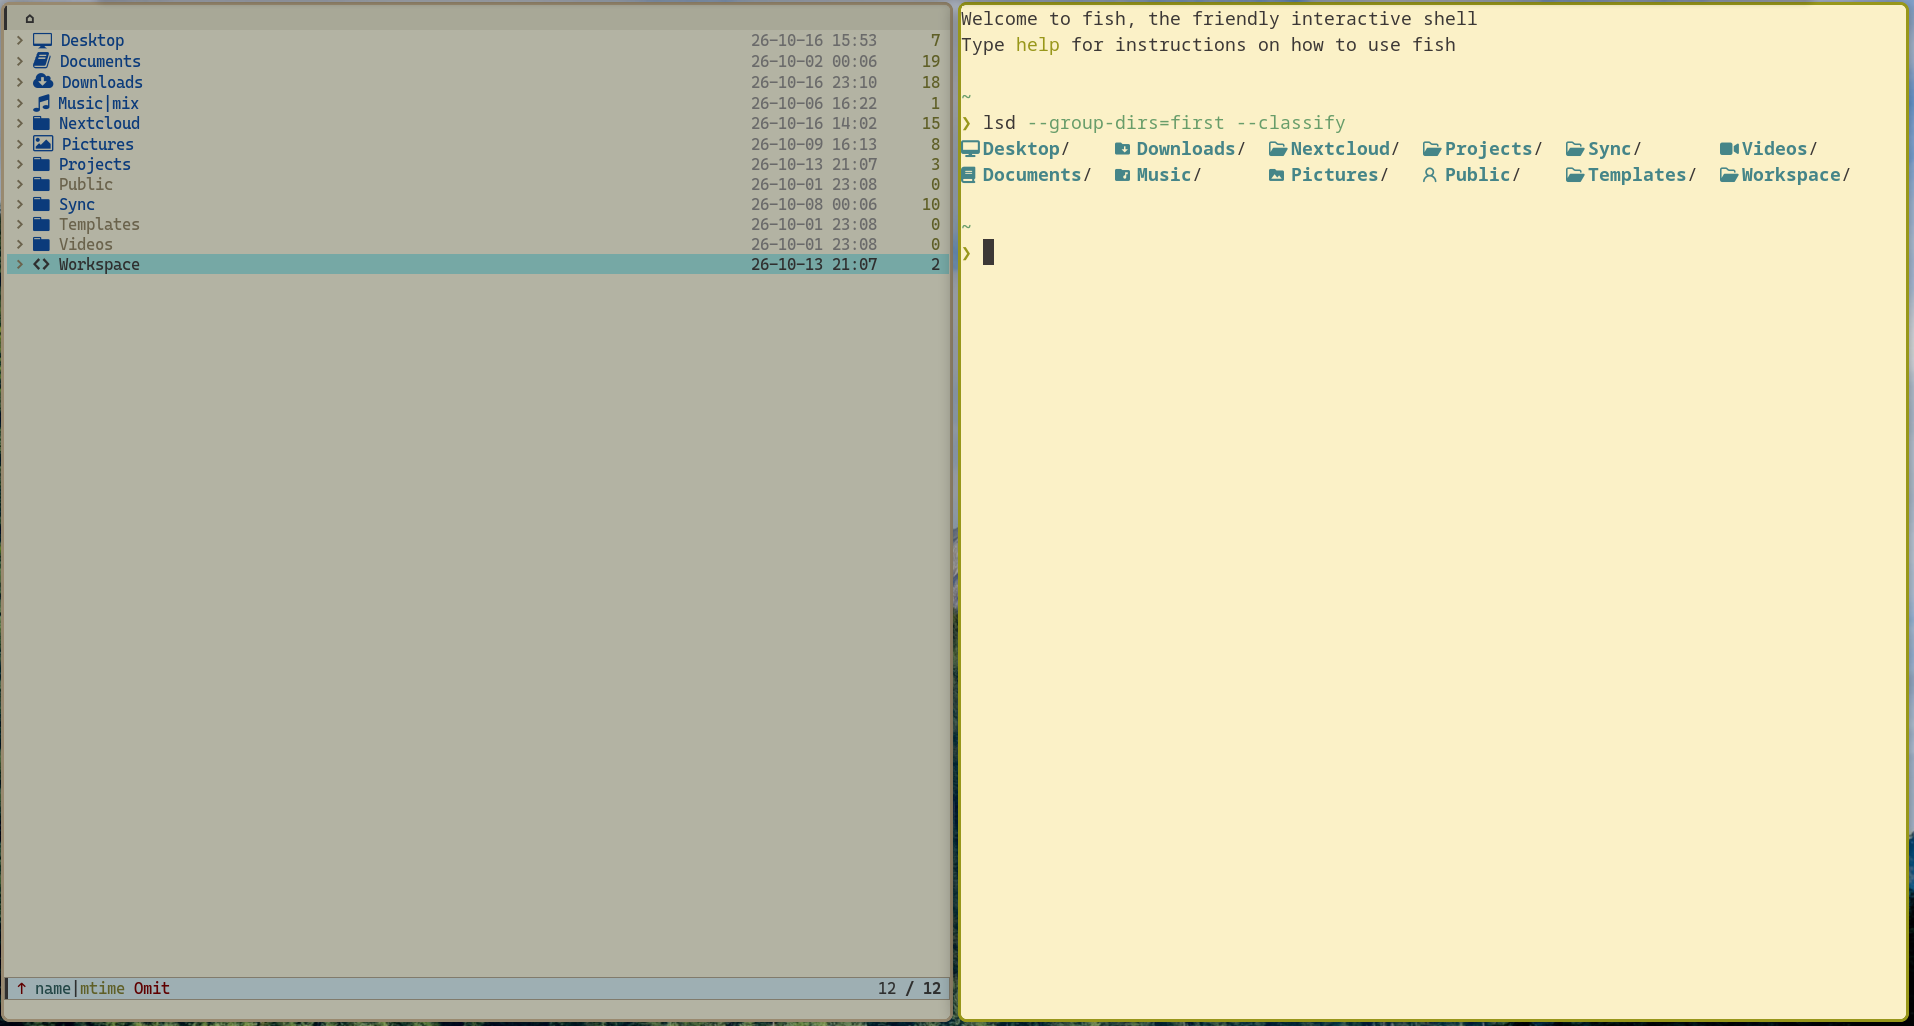
Task: Click the Pictures image icon in file manager
Action: (x=43, y=144)
